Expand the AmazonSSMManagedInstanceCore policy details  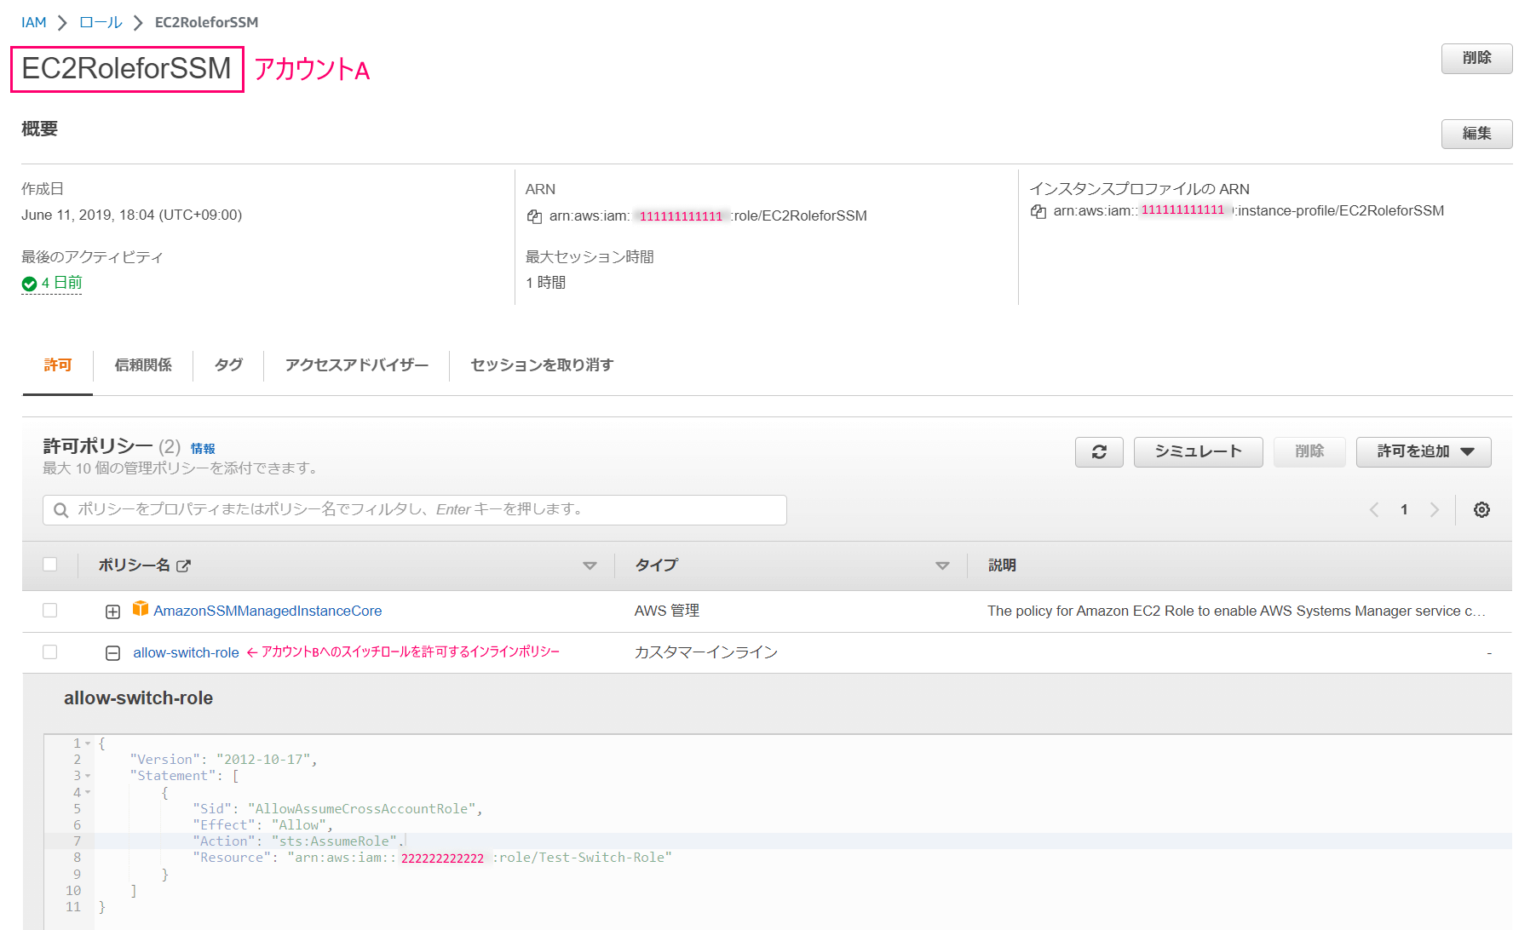click(x=113, y=610)
